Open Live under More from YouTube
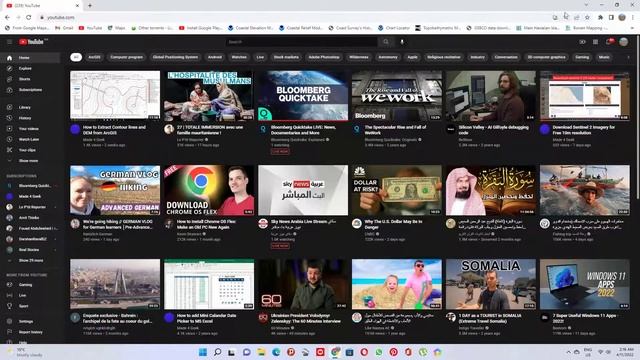 click(x=31, y=296)
